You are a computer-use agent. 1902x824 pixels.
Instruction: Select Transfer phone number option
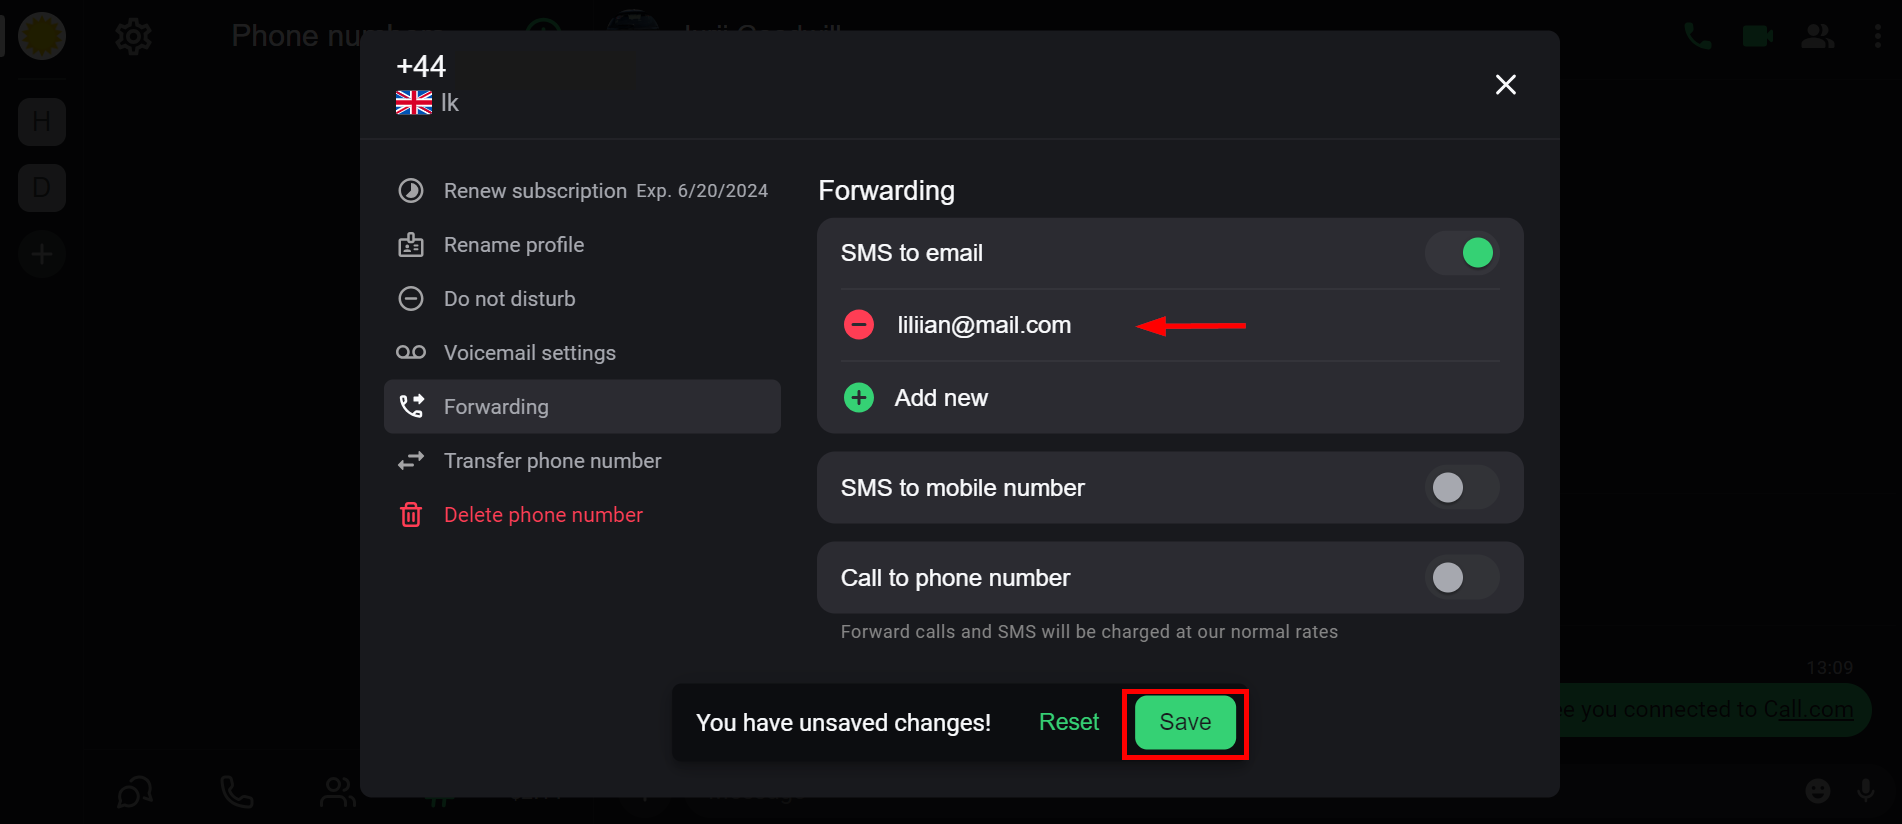point(552,461)
